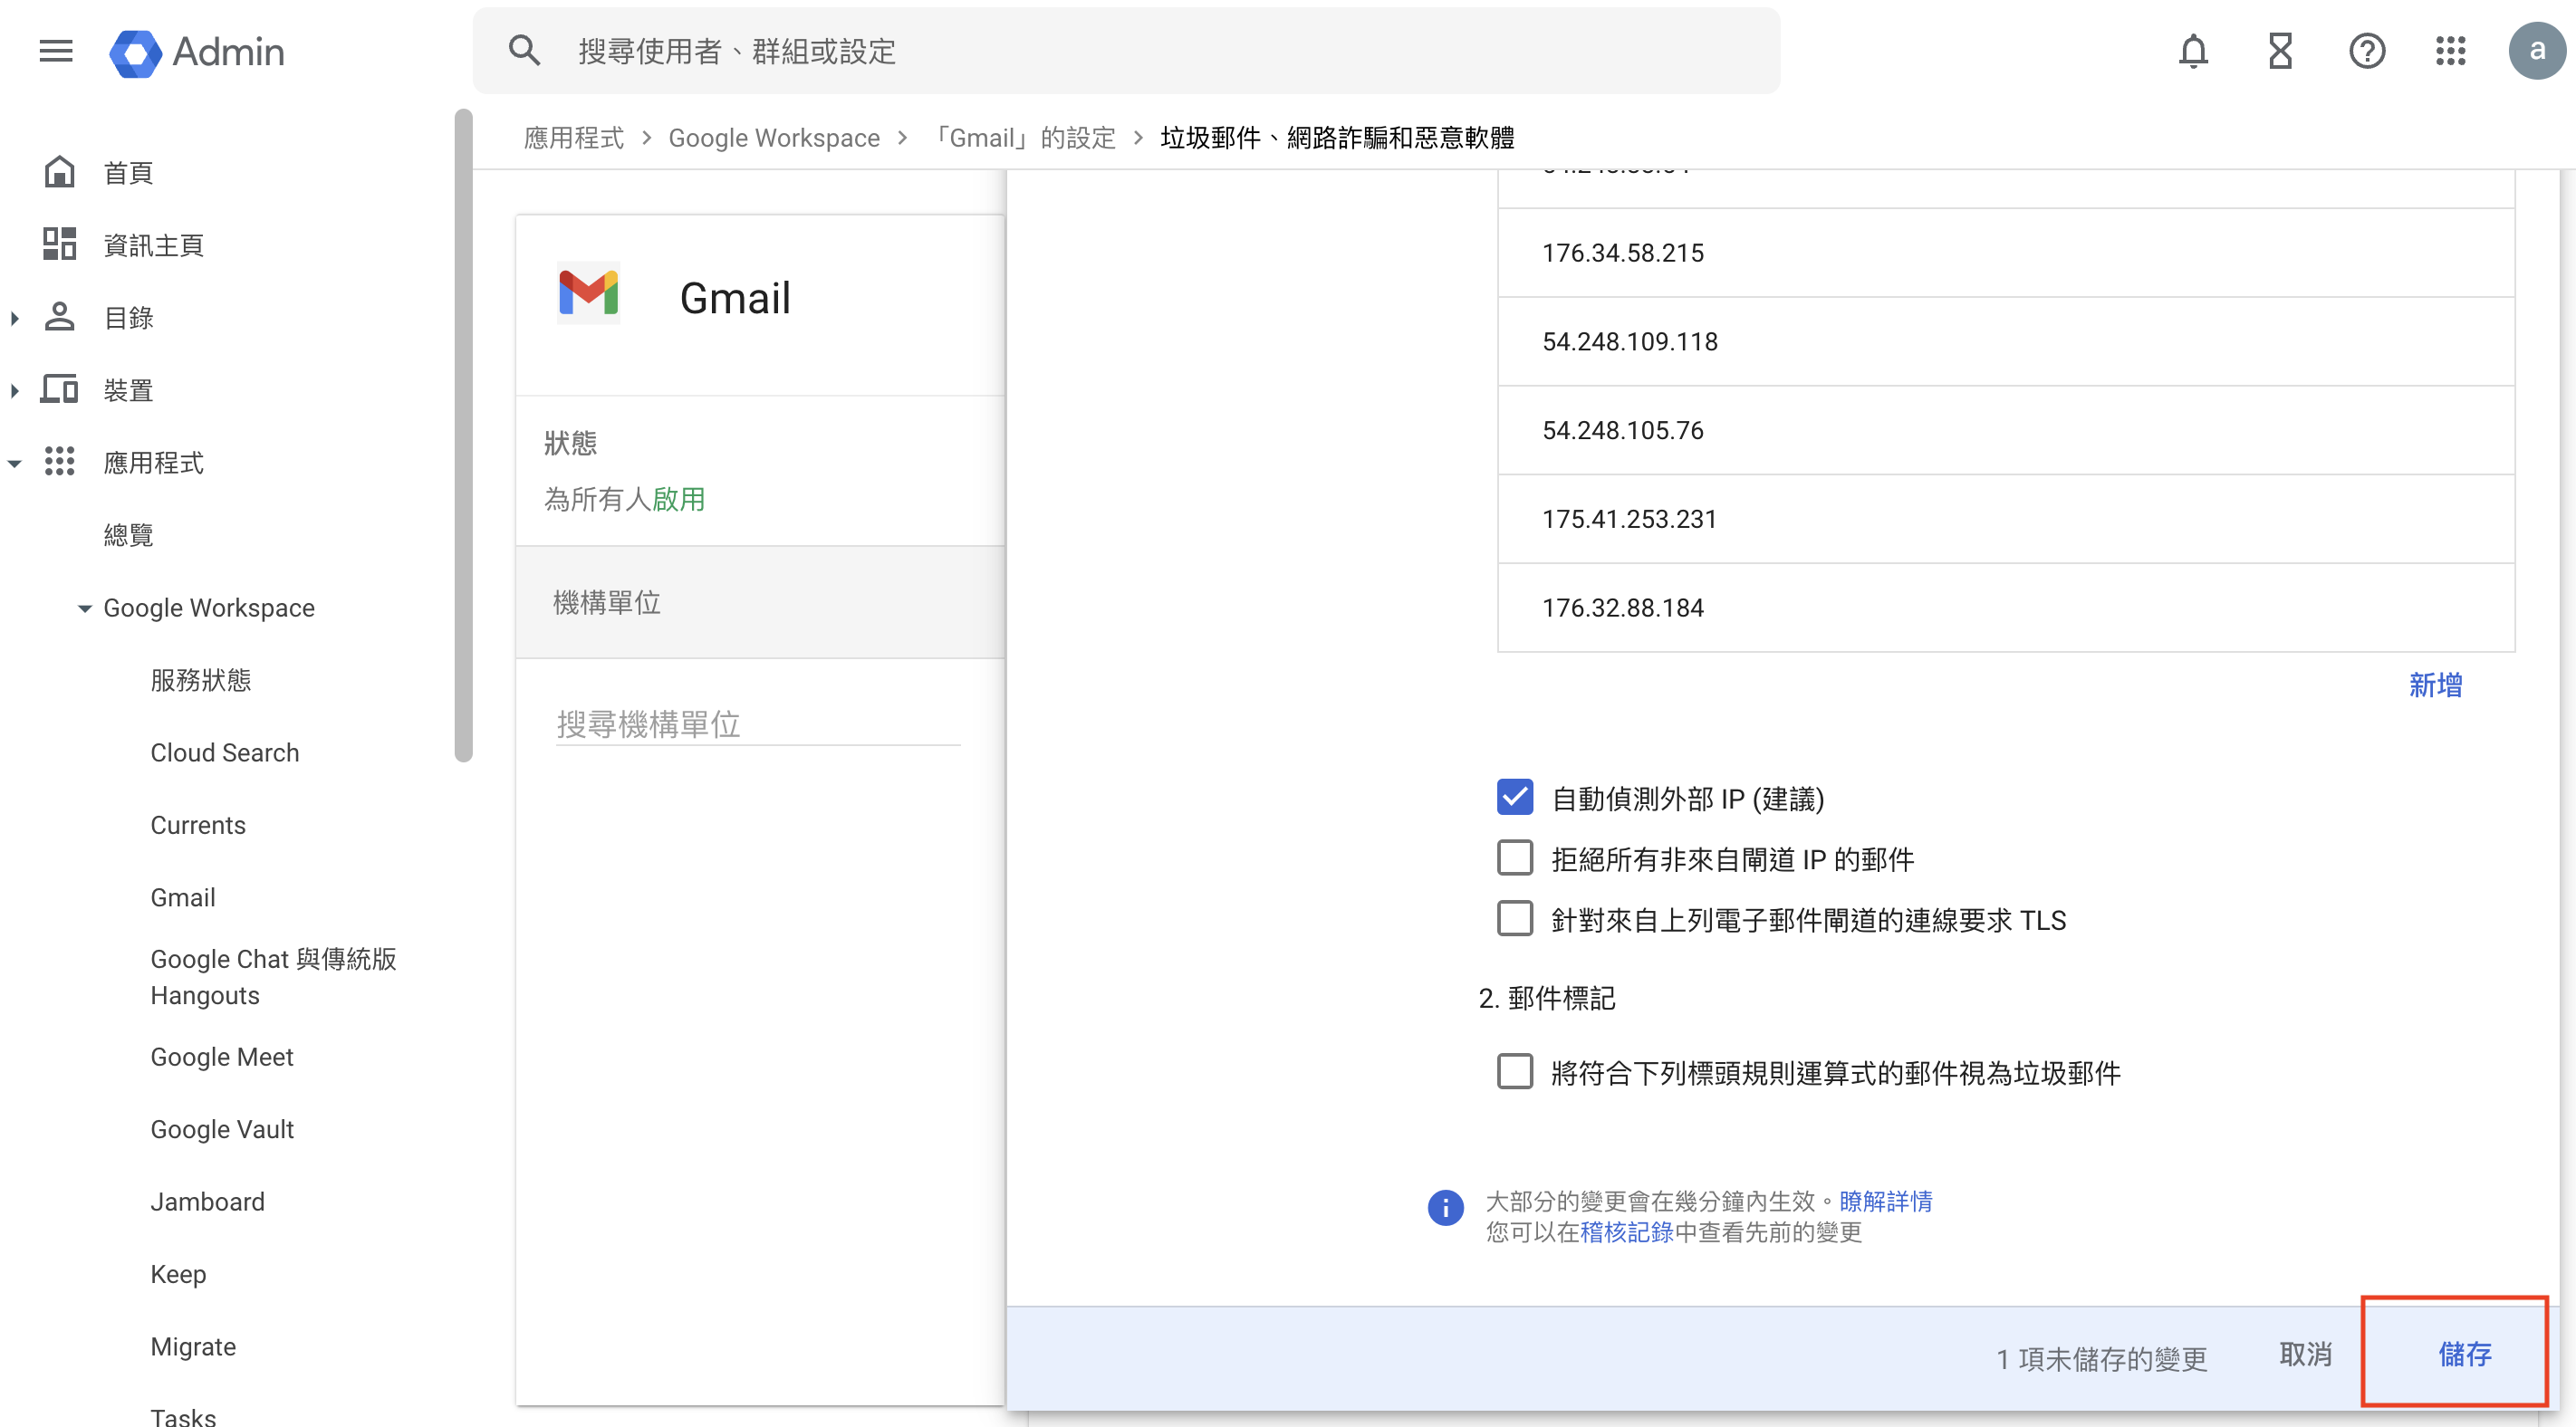The image size is (2576, 1427).
Task: Click the 1 項未儲存的變更 text
Action: (x=2101, y=1359)
